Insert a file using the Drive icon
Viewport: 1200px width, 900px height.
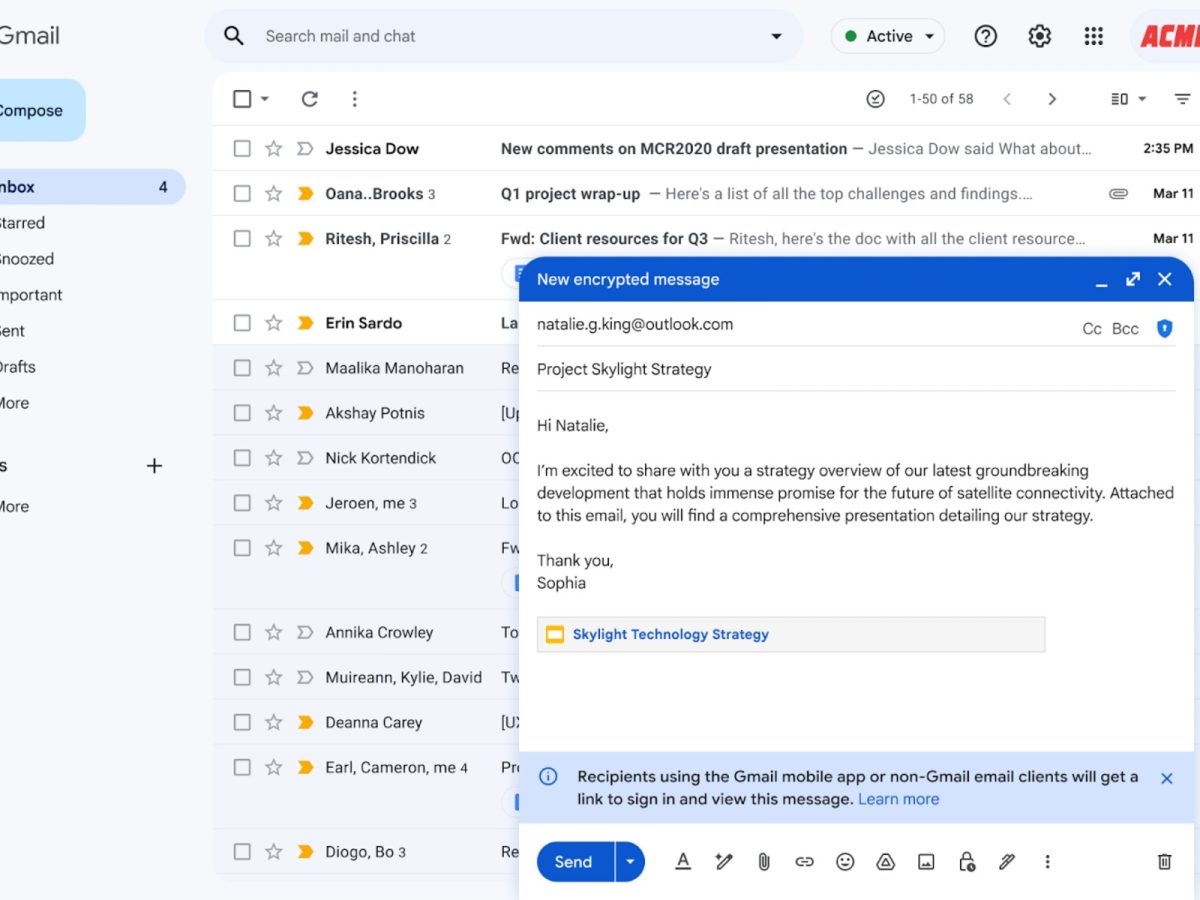pos(885,861)
